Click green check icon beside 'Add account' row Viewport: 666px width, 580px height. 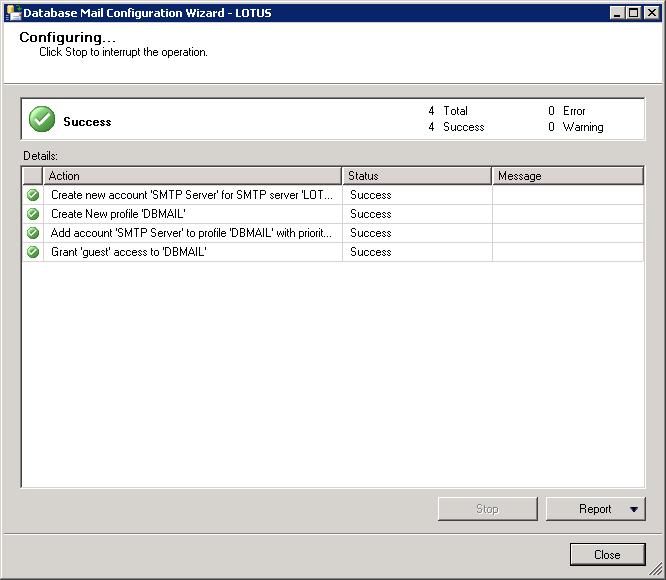(x=33, y=233)
